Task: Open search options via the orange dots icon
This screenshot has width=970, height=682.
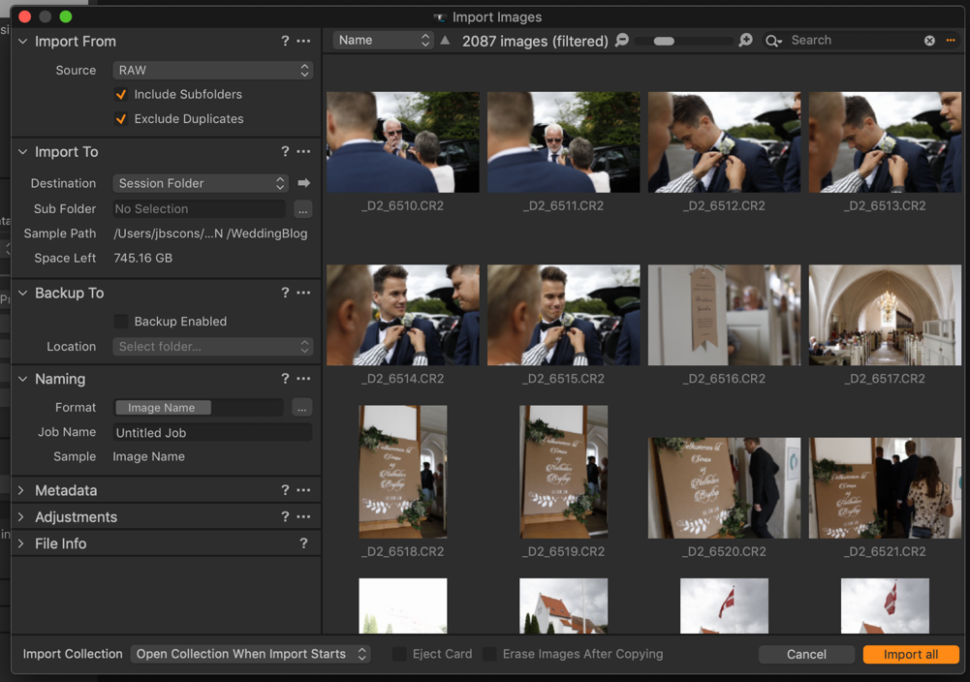Action: pyautogui.click(x=951, y=40)
